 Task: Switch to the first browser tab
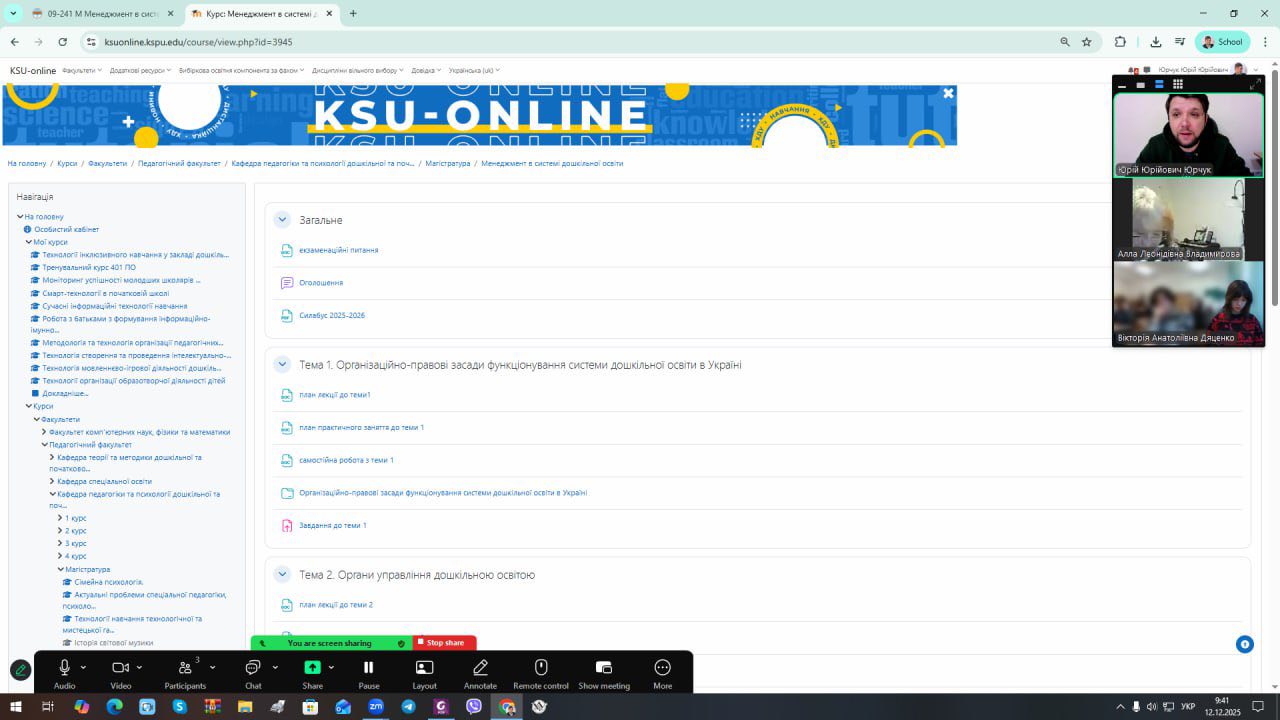(x=95, y=14)
